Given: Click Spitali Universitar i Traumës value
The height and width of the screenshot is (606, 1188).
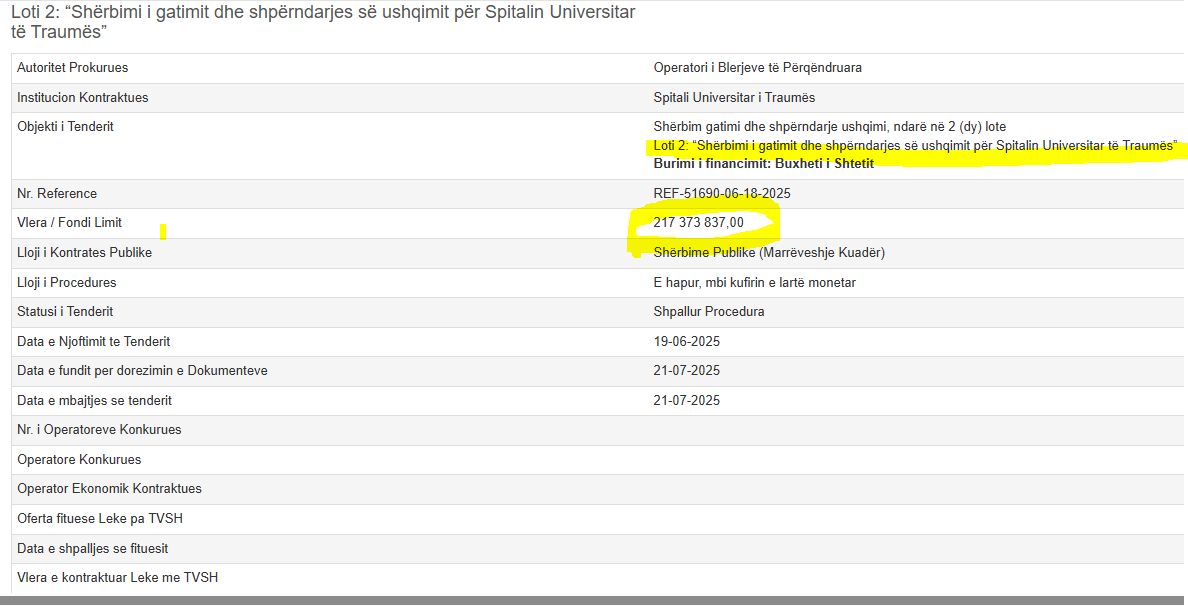Looking at the screenshot, I should coord(734,98).
